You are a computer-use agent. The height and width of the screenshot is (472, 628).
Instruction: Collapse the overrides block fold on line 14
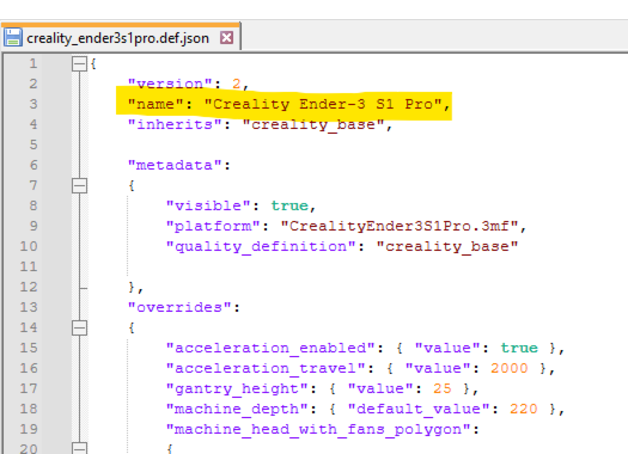[78, 327]
